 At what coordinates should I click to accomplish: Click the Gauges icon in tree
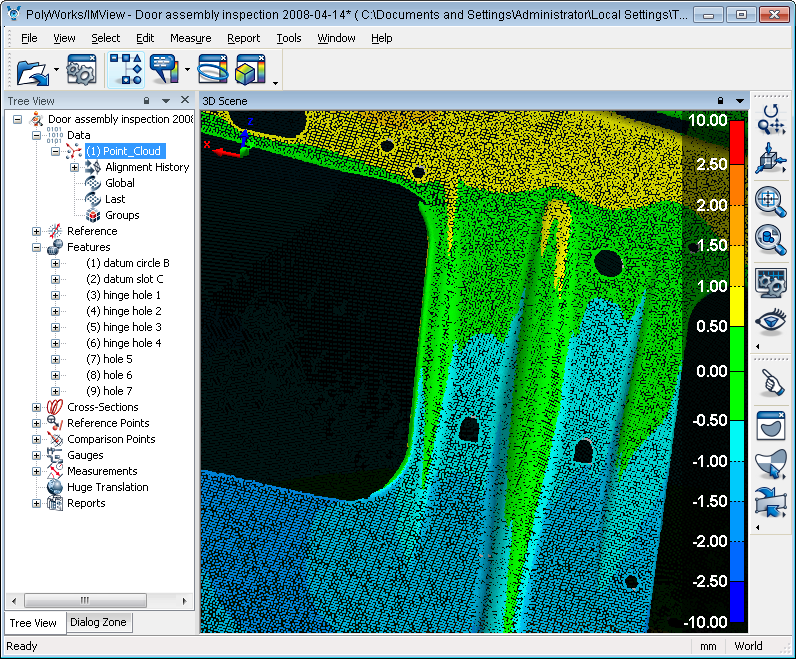(x=54, y=455)
